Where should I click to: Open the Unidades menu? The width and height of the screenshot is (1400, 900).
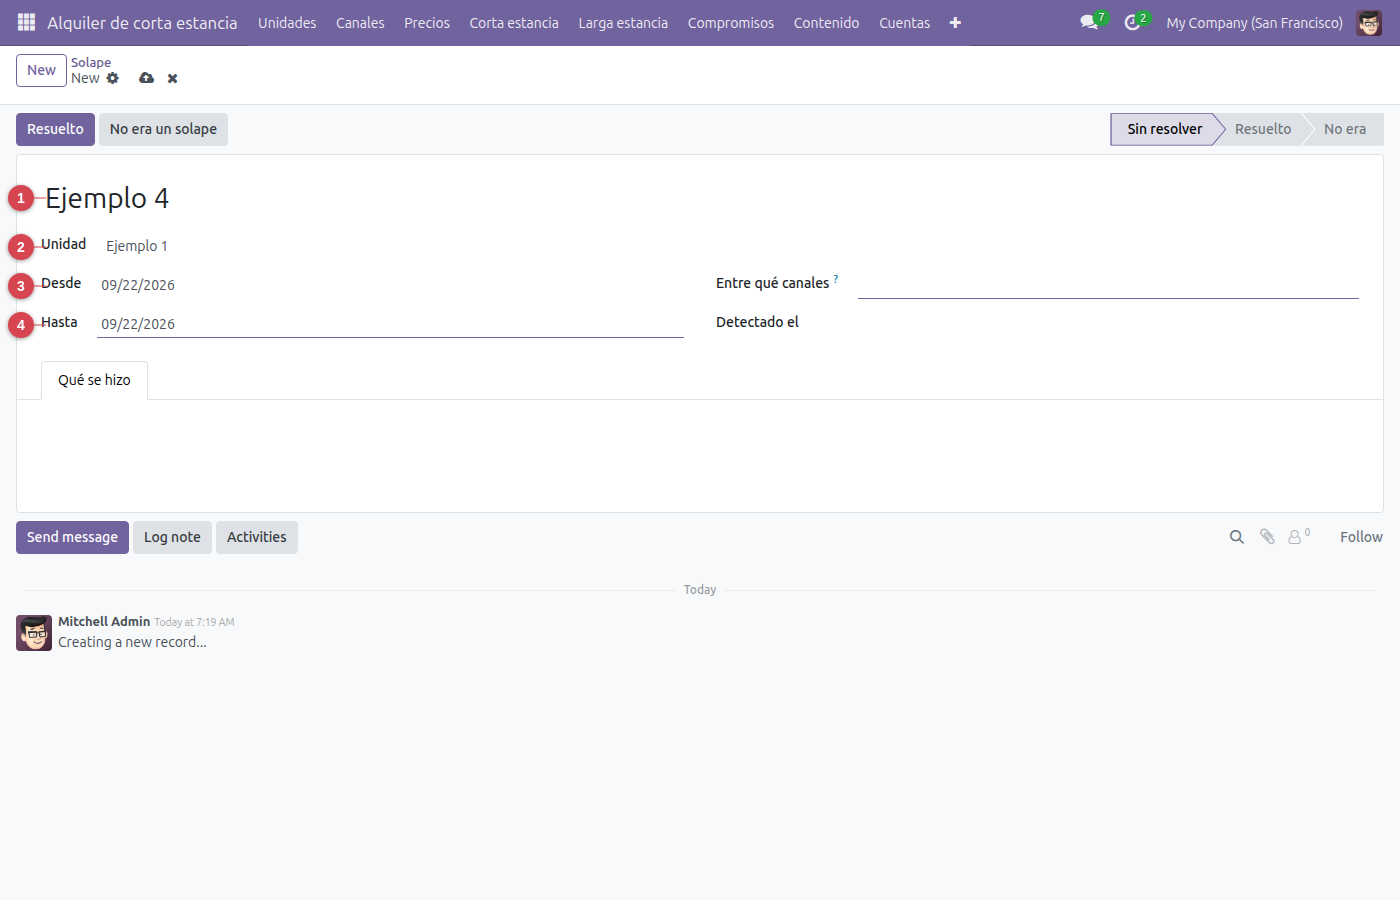pos(287,22)
